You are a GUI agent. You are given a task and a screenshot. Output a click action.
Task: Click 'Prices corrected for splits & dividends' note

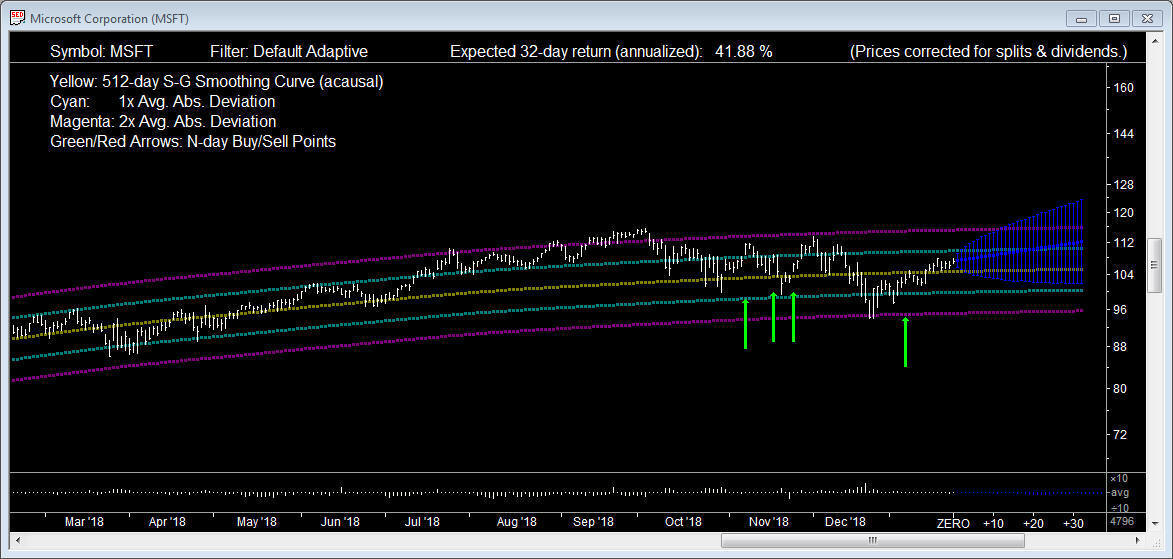click(x=988, y=52)
